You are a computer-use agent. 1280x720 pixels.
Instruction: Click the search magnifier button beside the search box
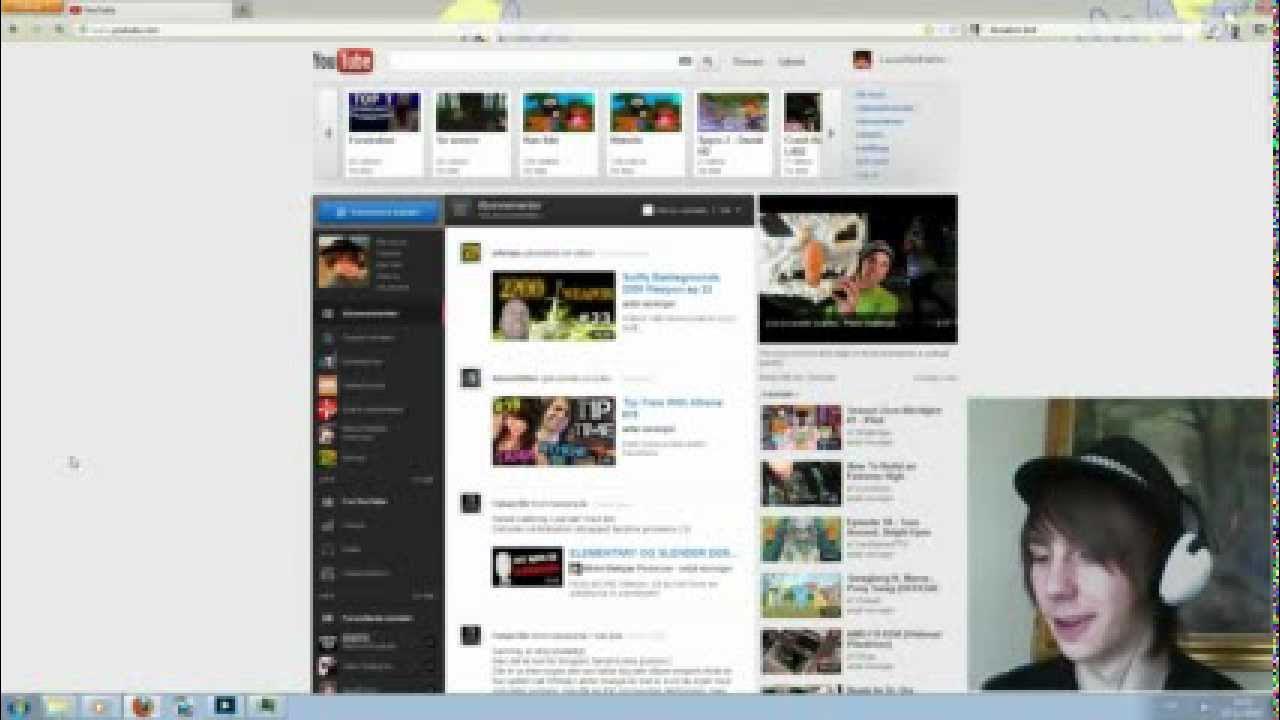[x=708, y=62]
